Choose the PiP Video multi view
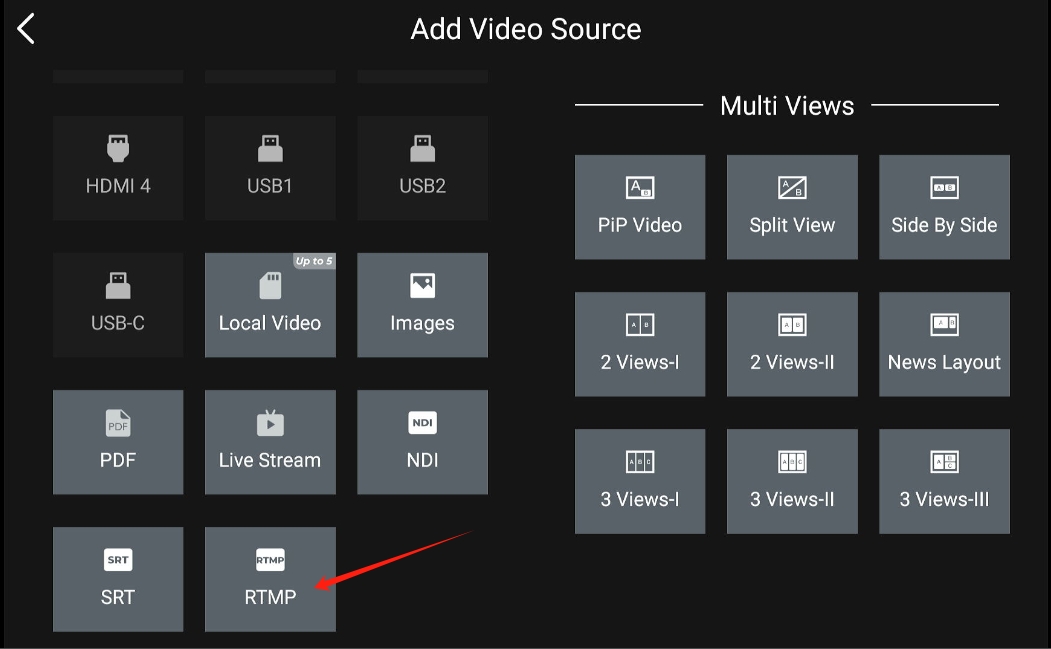1051x649 pixels. (639, 207)
